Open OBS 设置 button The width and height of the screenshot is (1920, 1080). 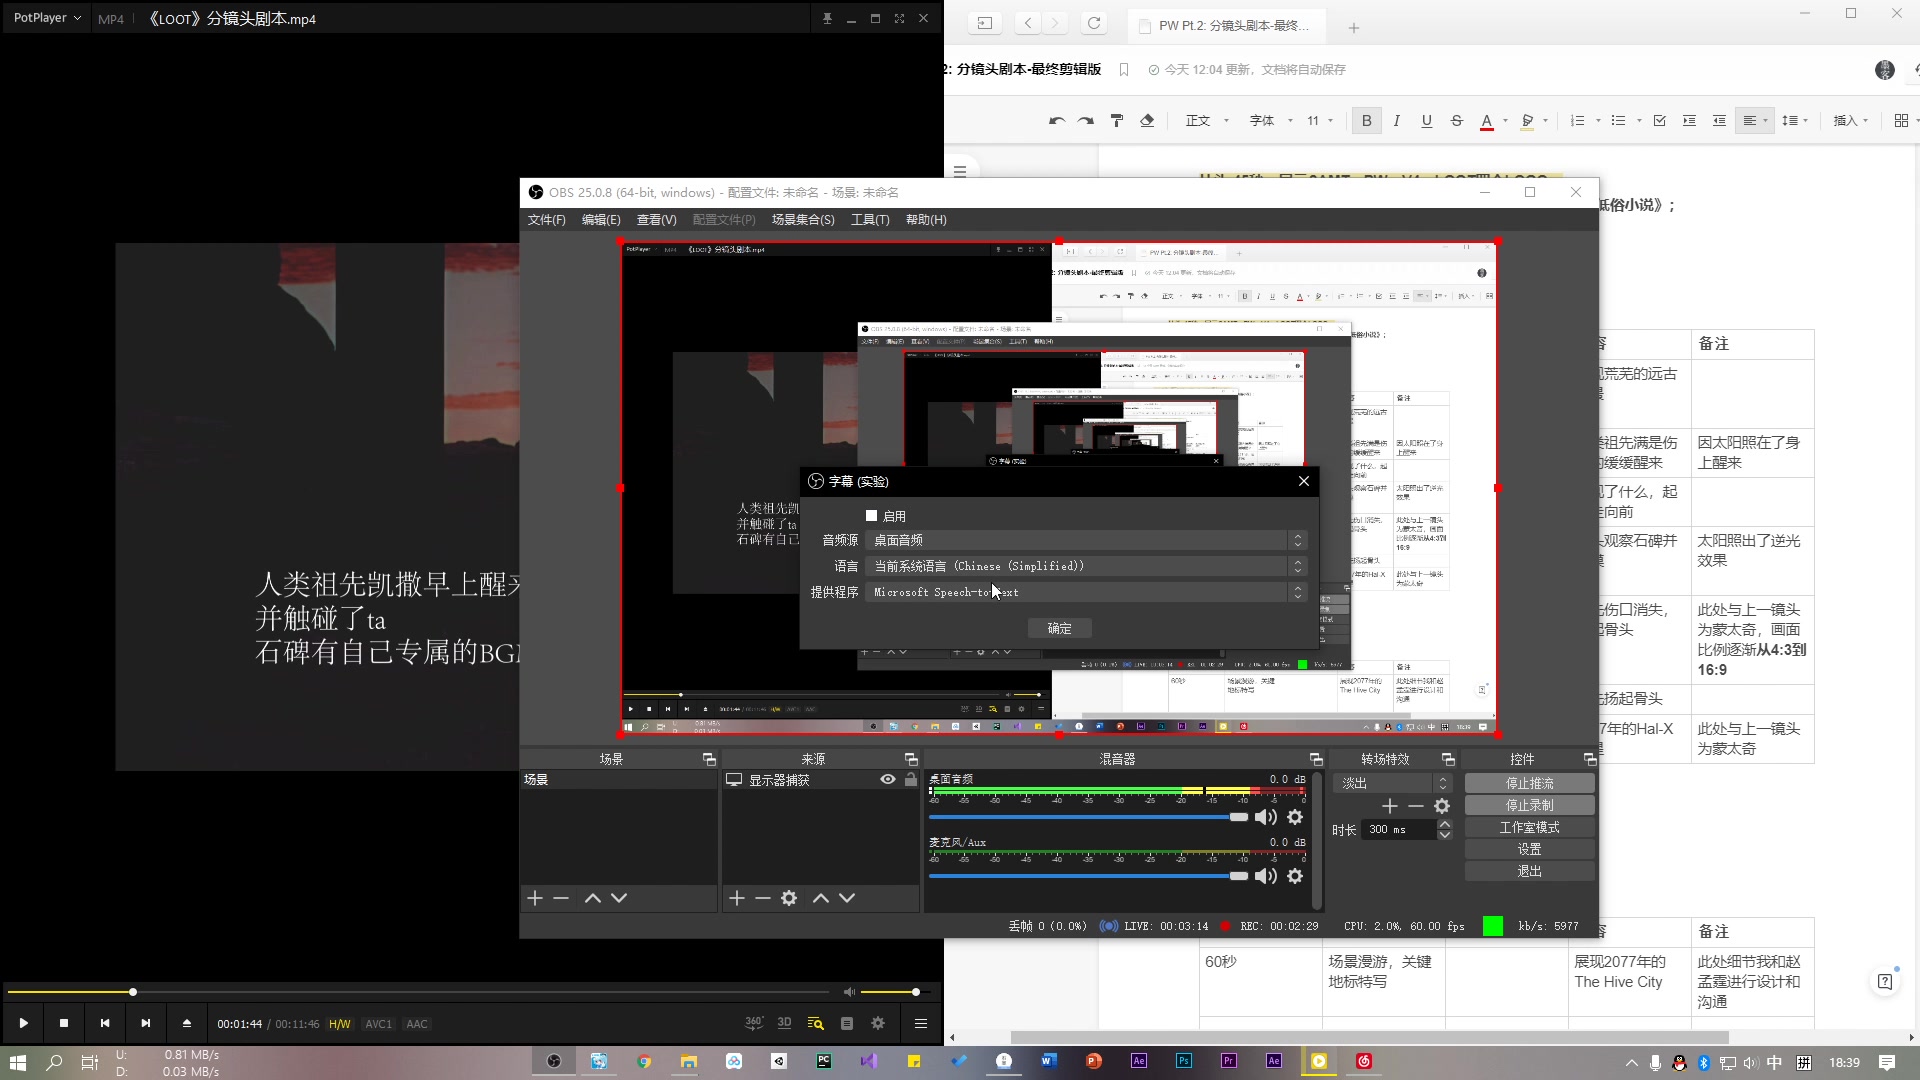coord(1529,849)
